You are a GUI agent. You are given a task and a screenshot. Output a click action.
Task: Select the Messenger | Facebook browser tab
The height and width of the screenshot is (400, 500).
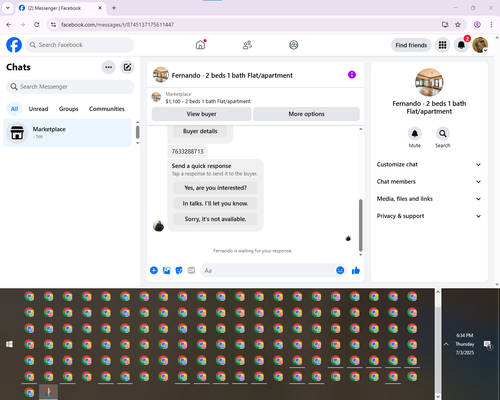pos(60,8)
